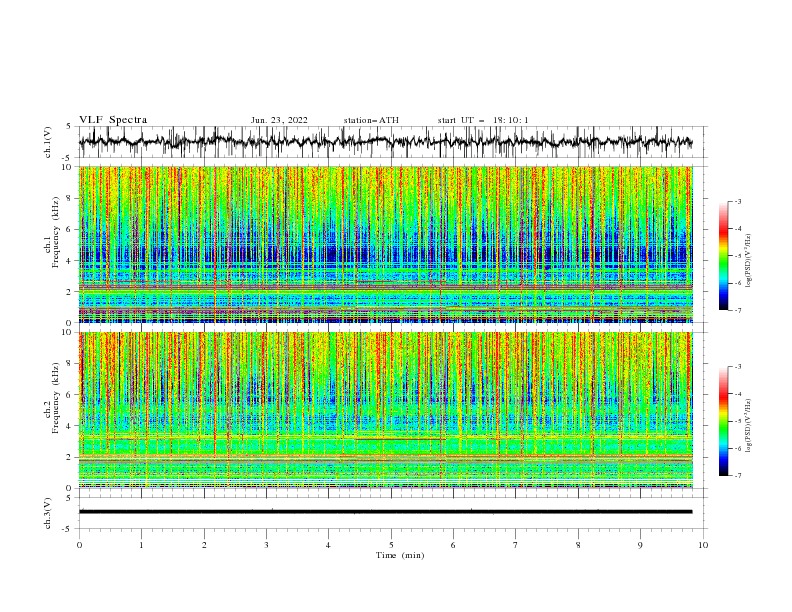Image resolution: width=792 pixels, height=612 pixels.
Task: Click the "-7" label on ch.2 colorbar
Action: [738, 476]
